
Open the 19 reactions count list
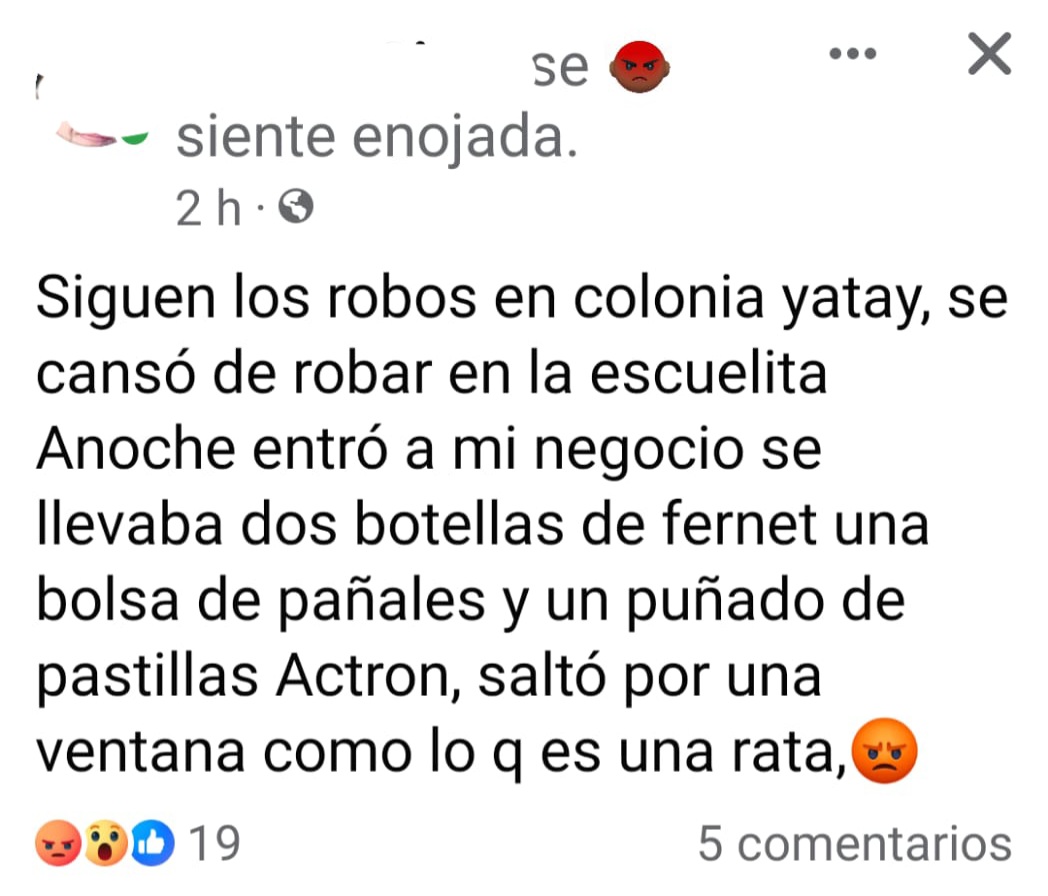tap(214, 843)
